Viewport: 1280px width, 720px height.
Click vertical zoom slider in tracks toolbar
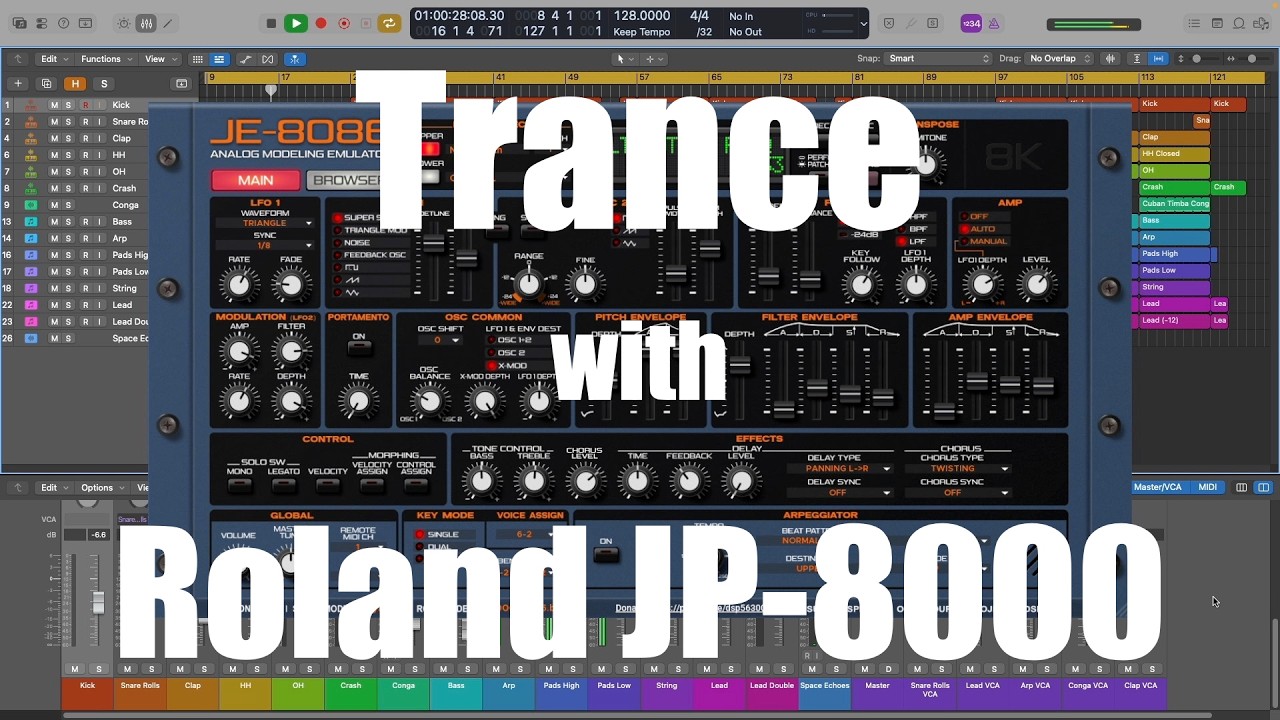click(x=1197, y=59)
